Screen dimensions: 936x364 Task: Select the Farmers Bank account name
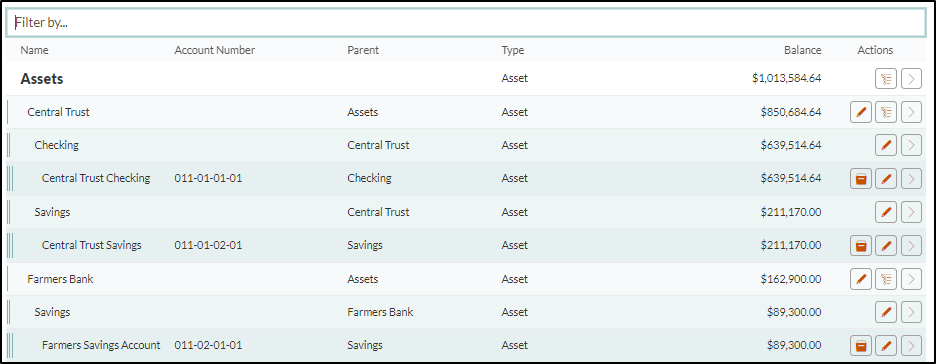60,279
